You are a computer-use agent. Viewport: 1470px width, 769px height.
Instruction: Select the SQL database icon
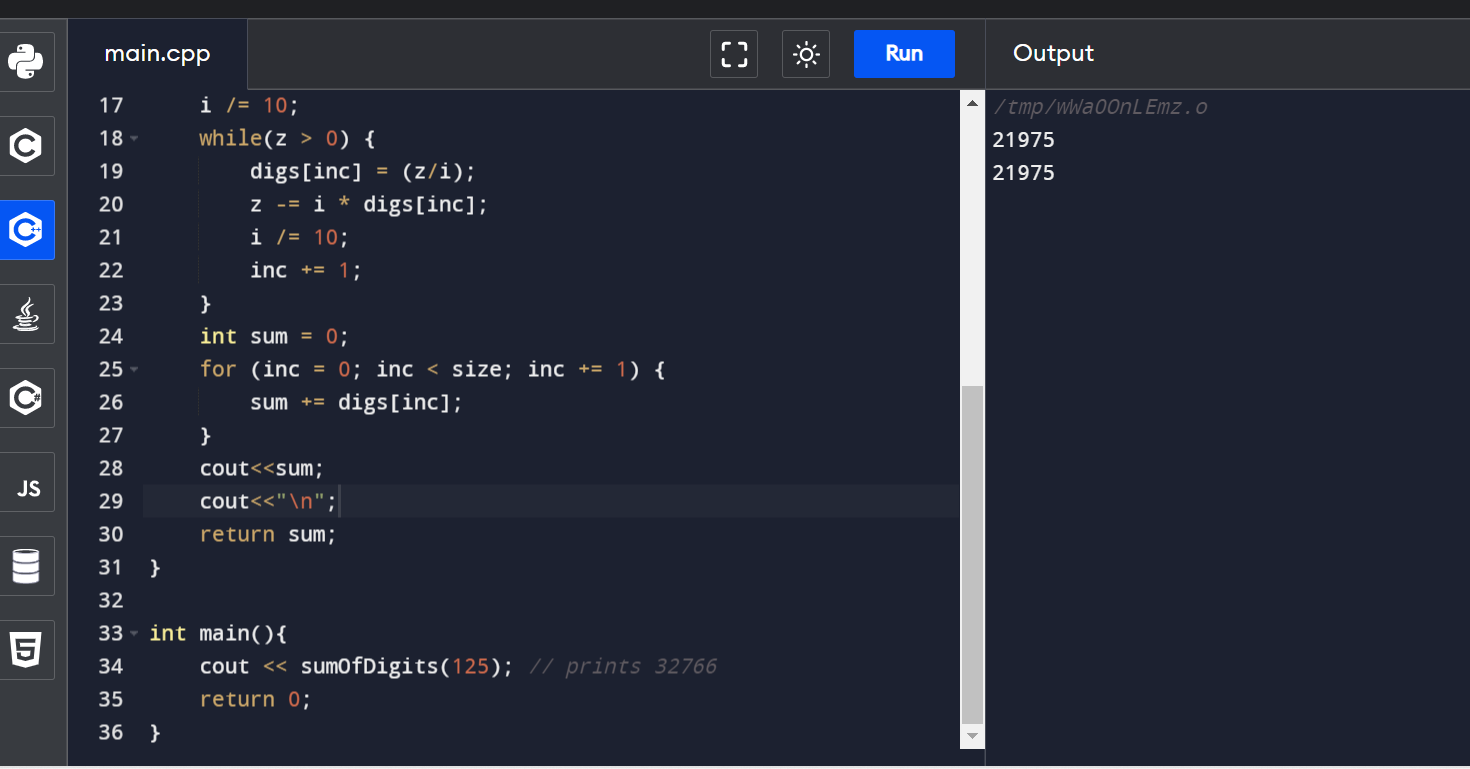click(26, 566)
